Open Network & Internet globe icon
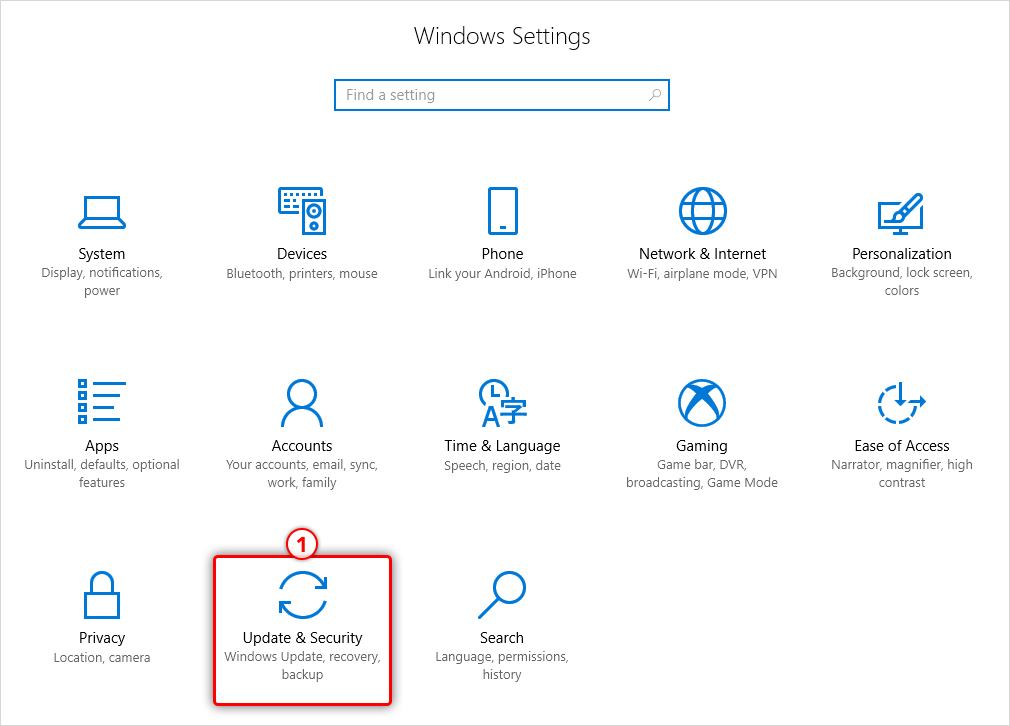This screenshot has width=1010, height=726. tap(702, 211)
